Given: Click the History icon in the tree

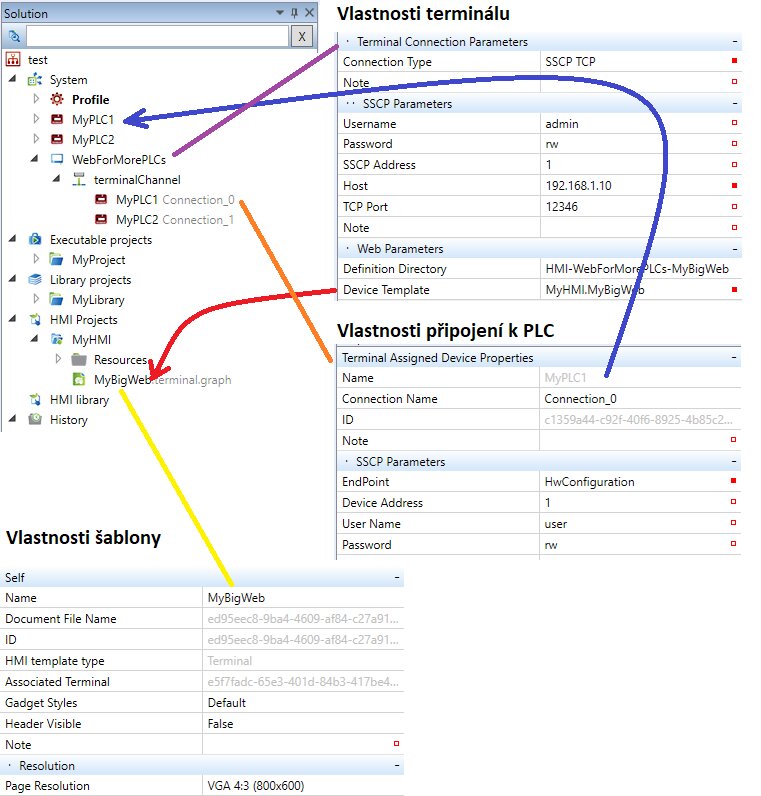Looking at the screenshot, I should (x=35, y=420).
